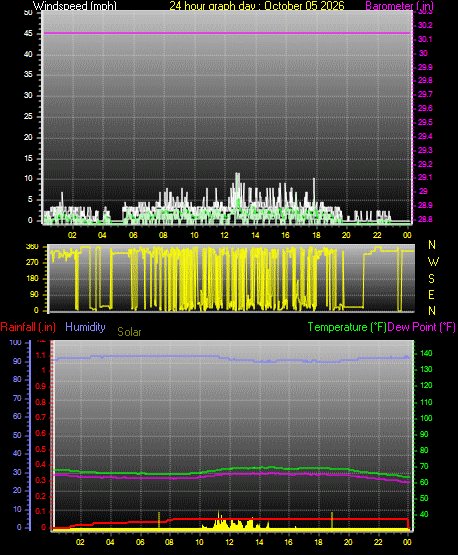
Task: Click the '28.8' barometer axis value
Action: pos(425,219)
